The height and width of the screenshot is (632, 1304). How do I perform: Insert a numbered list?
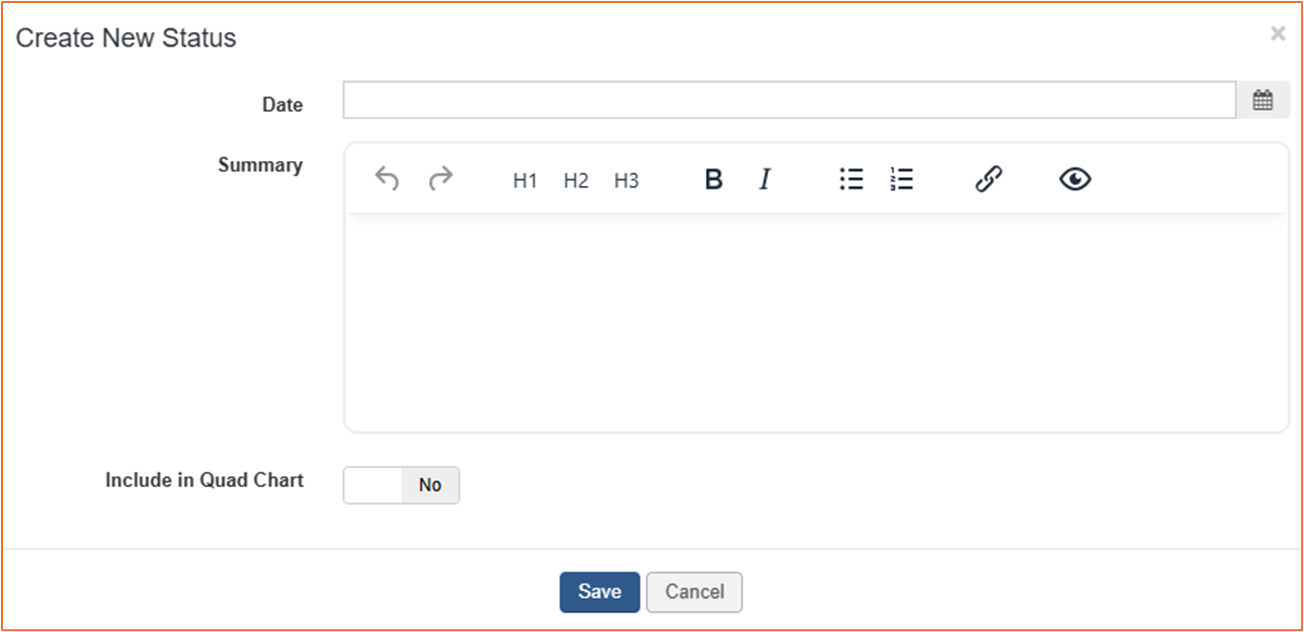[901, 179]
